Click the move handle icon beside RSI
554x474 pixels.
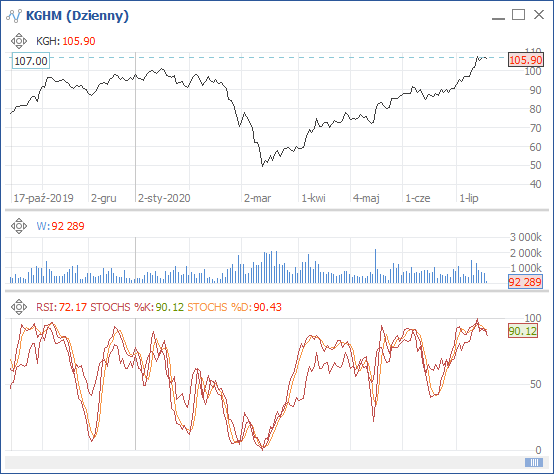coord(19,307)
